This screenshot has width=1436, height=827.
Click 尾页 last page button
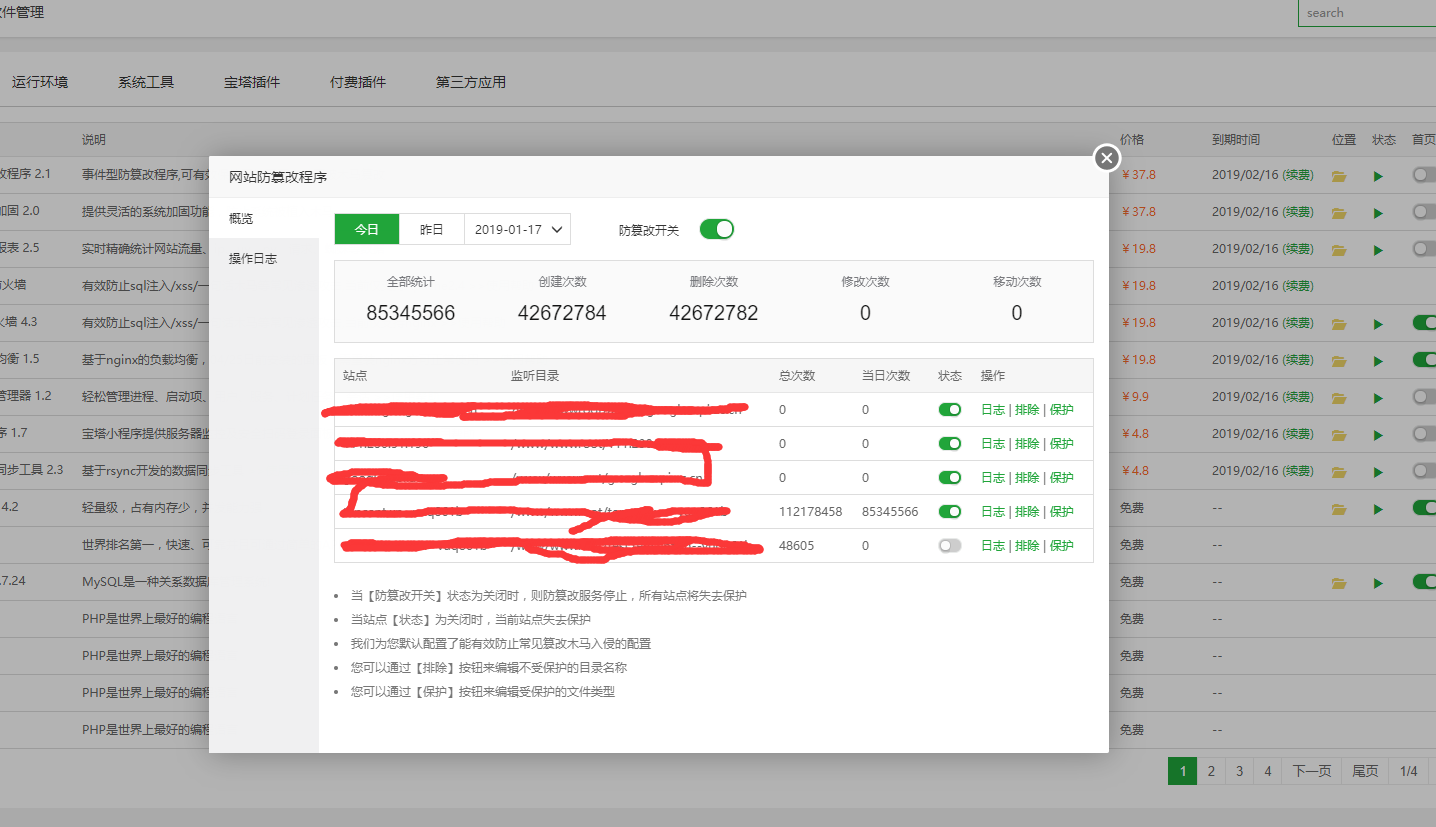(x=1365, y=771)
